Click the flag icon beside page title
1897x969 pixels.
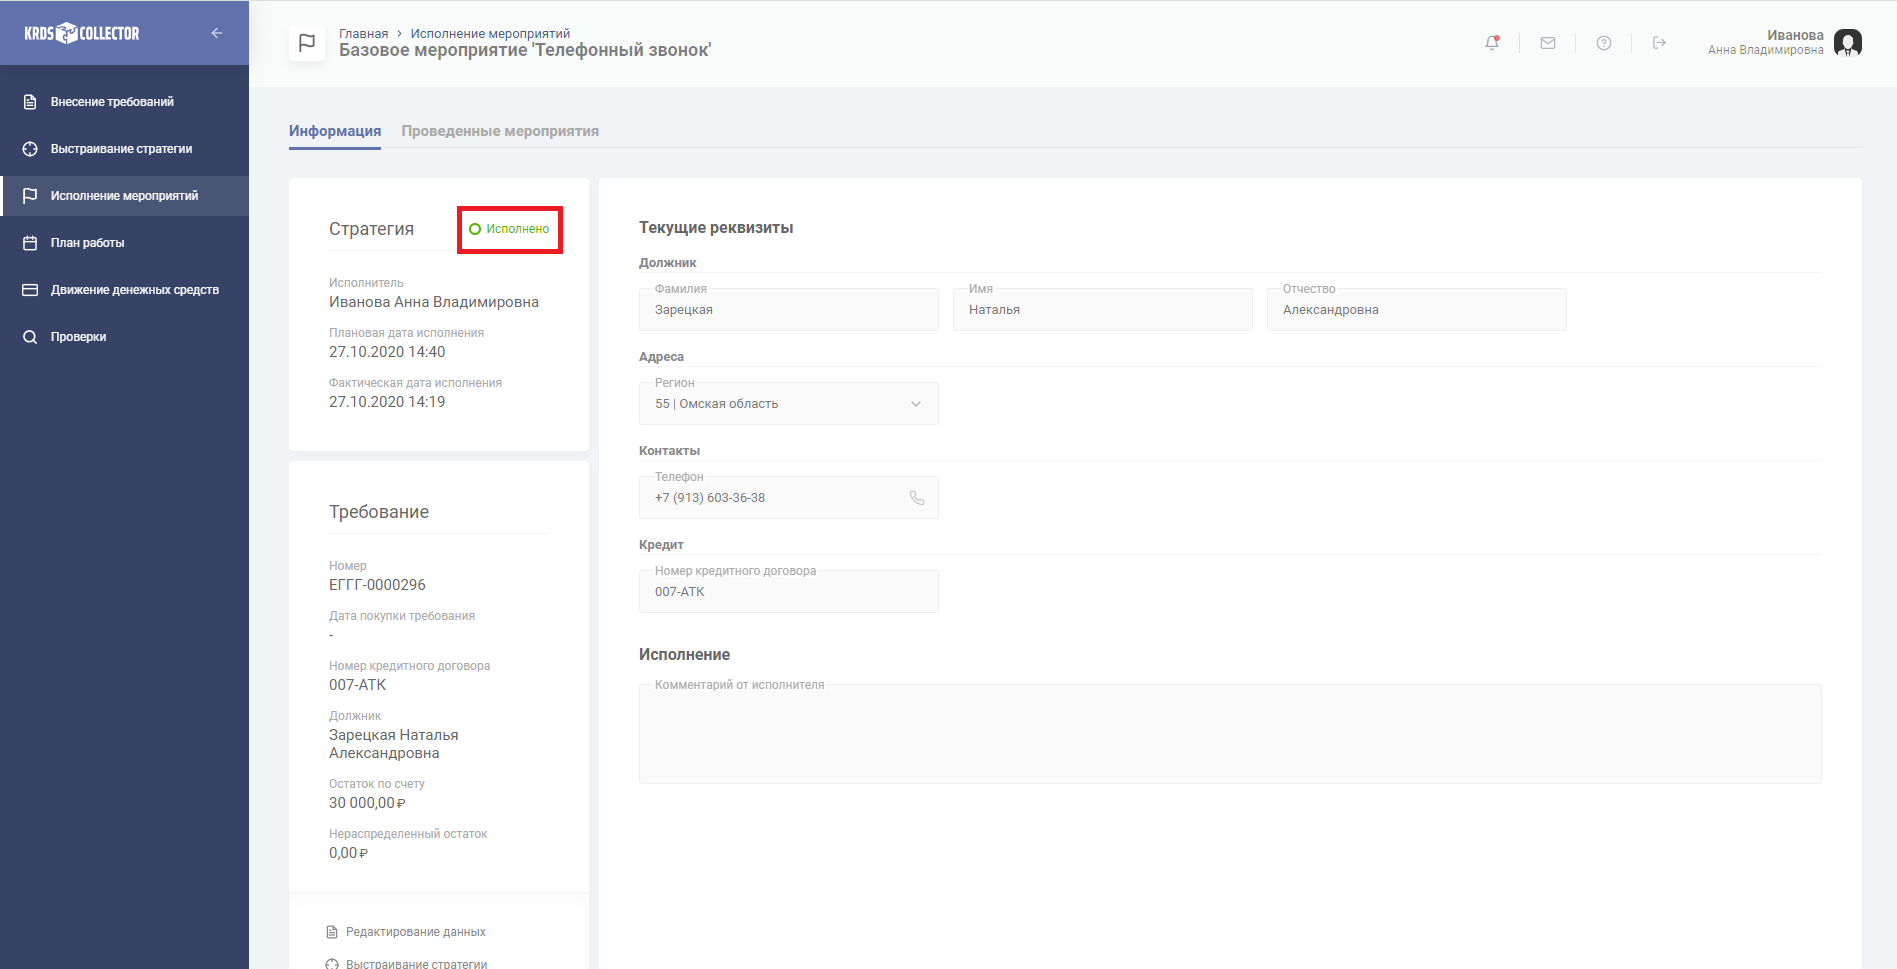(x=307, y=43)
